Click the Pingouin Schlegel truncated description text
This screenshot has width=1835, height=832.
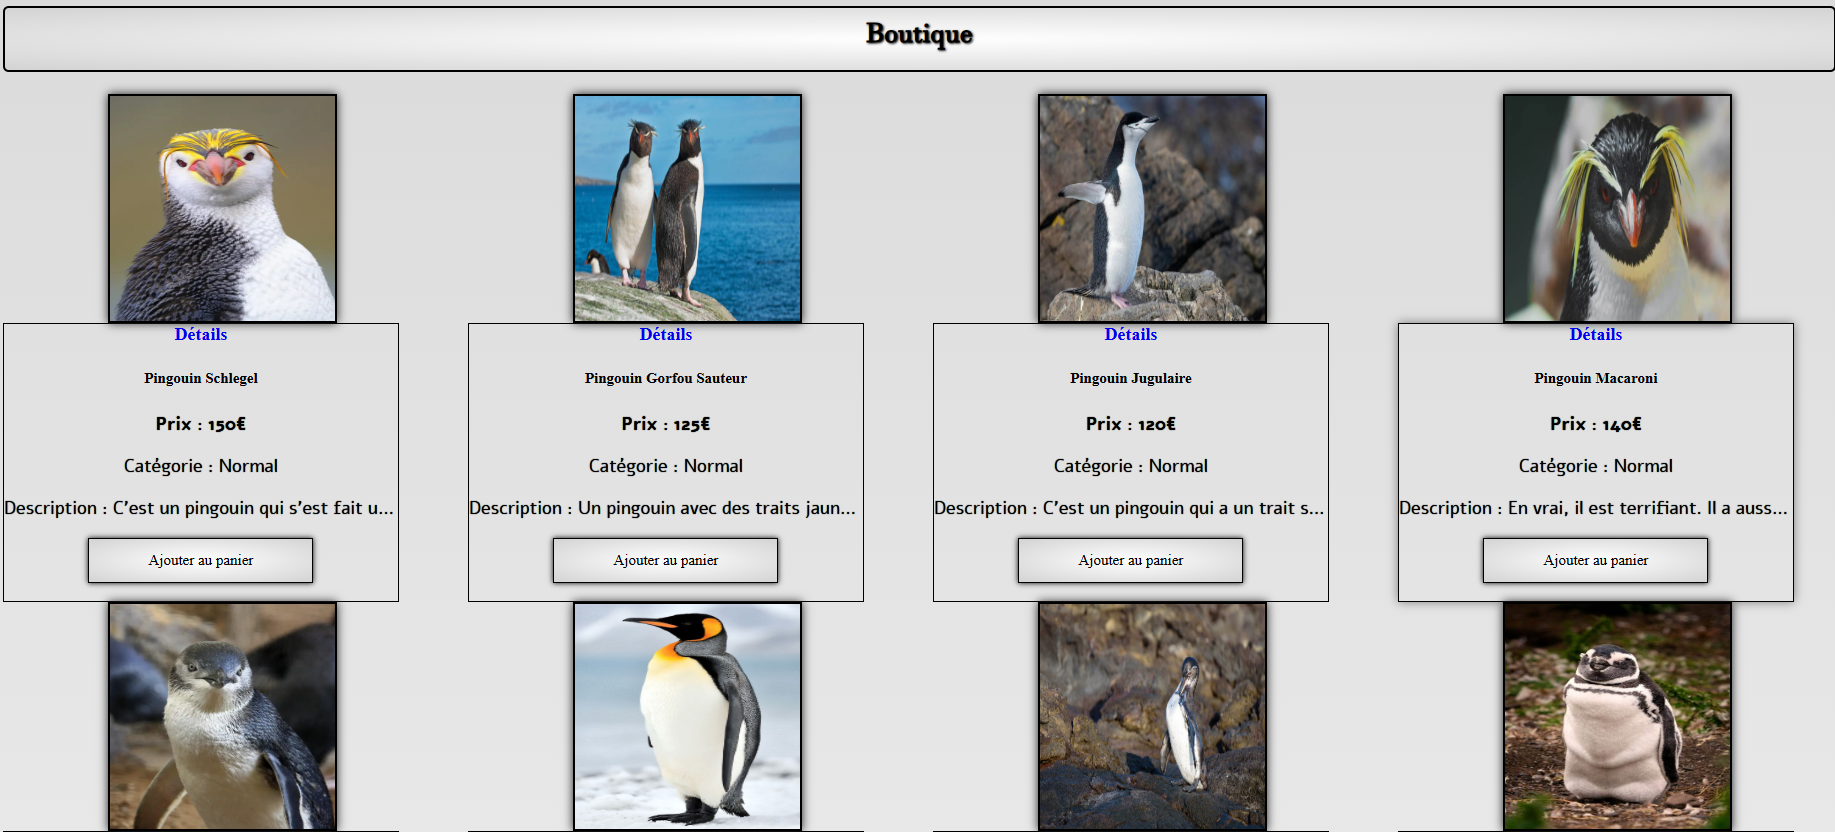click(x=200, y=508)
